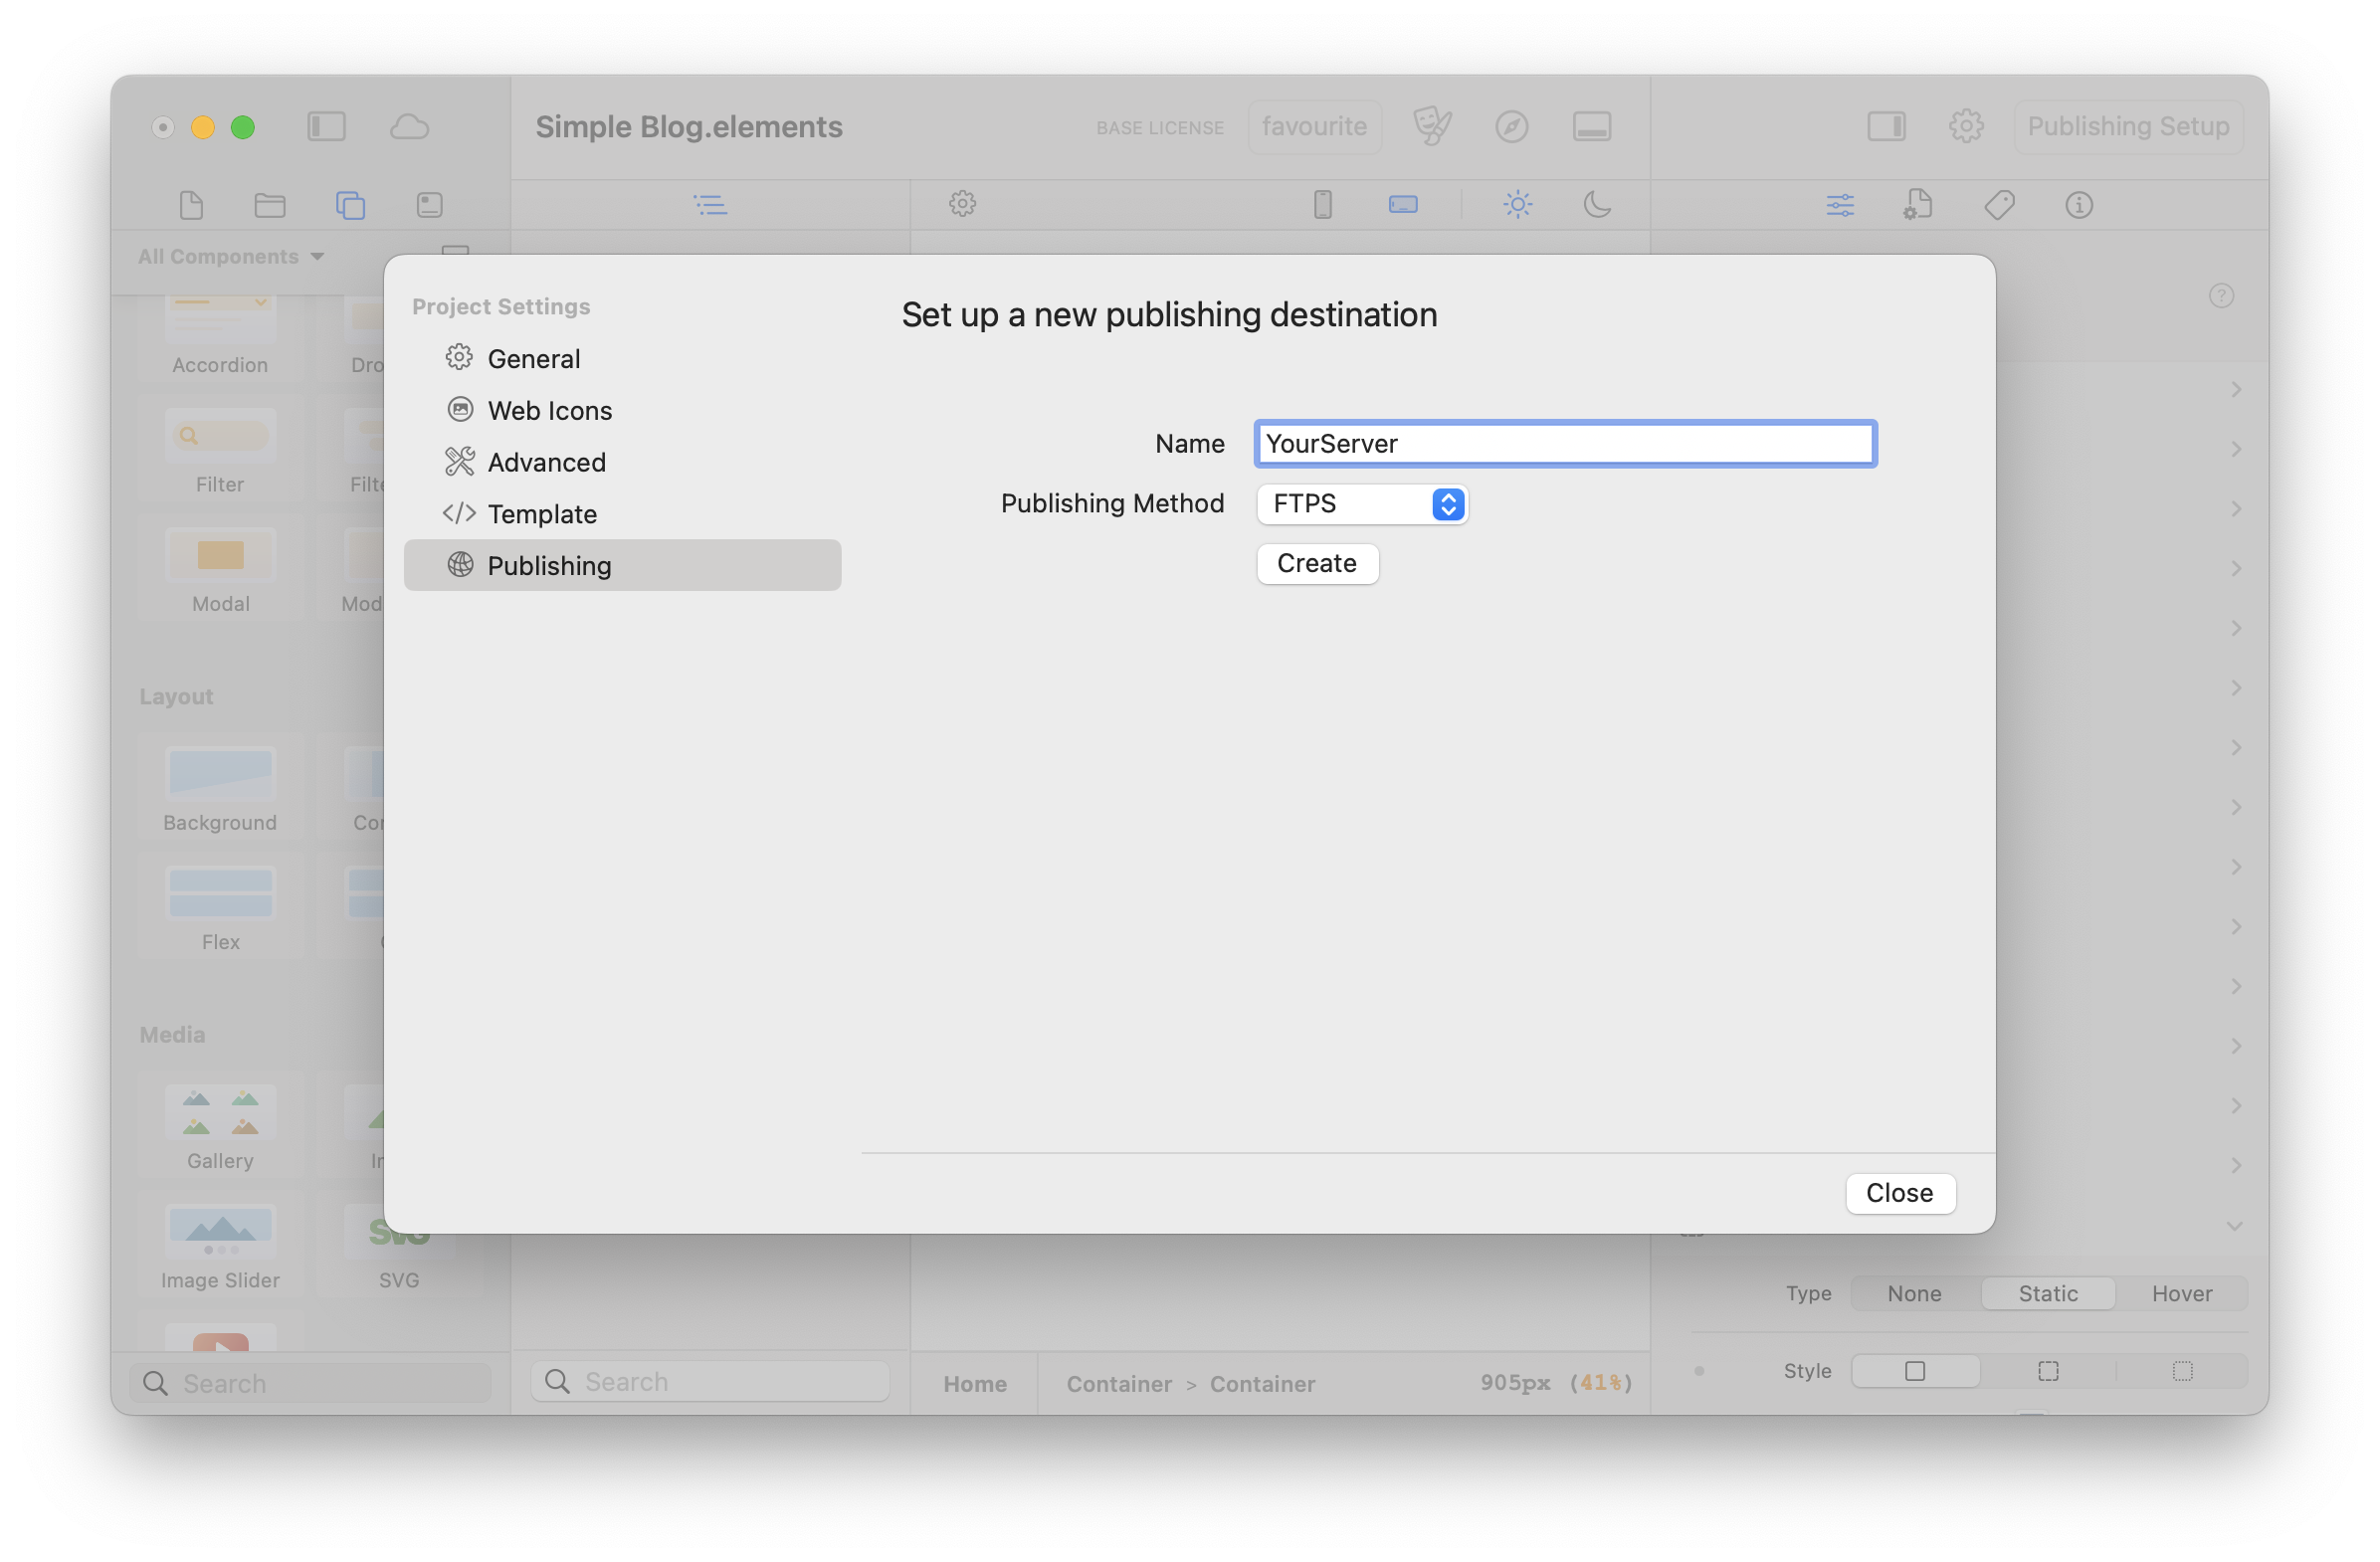2380x1562 pixels.
Task: Open the favourite popup in title bar
Action: click(x=1313, y=127)
